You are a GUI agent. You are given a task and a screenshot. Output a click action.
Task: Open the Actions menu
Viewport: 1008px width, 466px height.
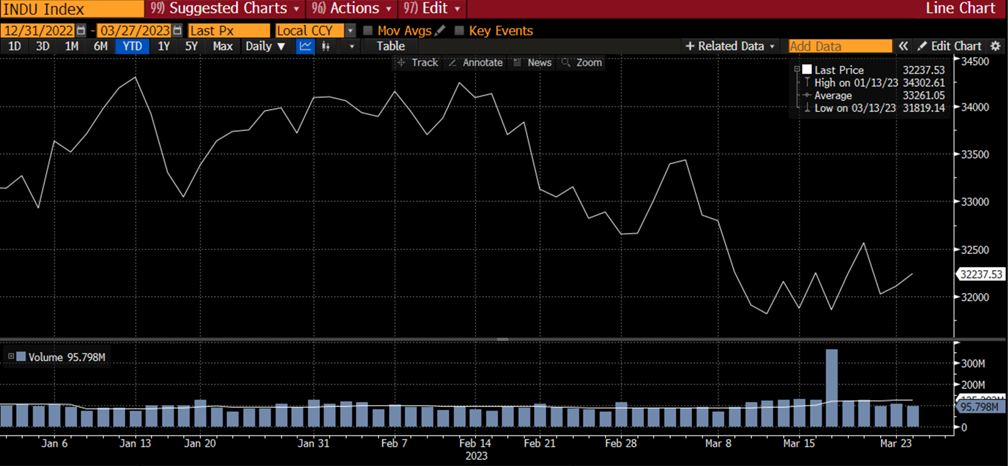tap(350, 8)
